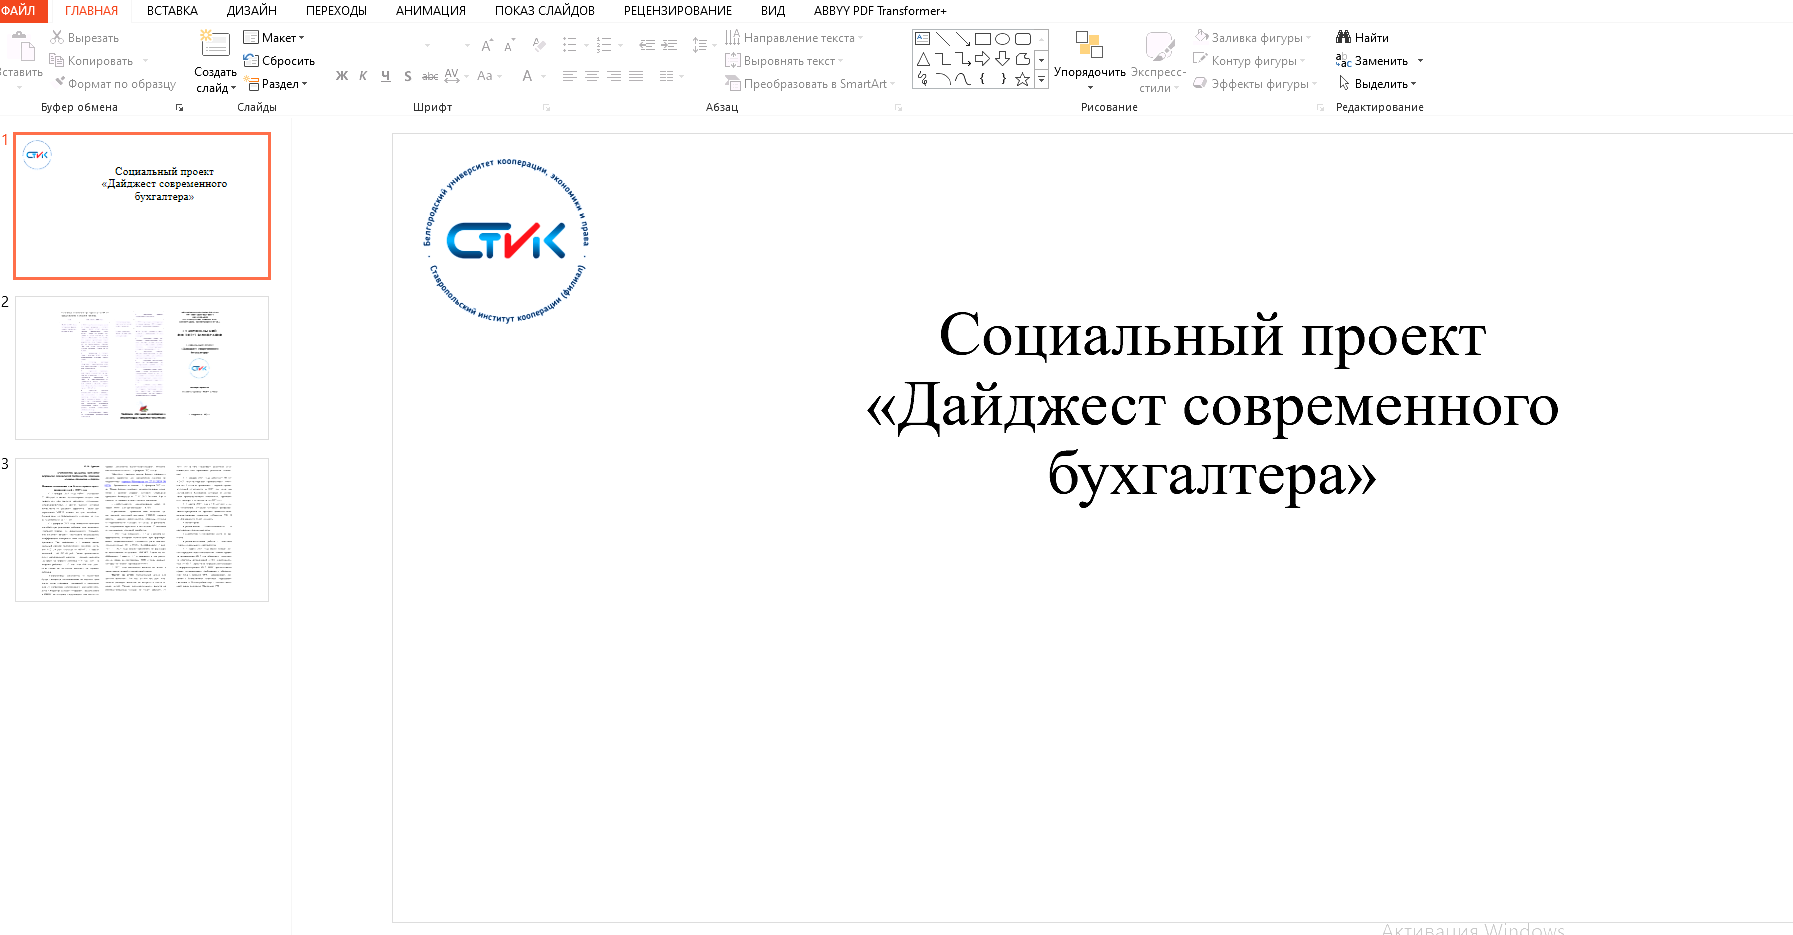The image size is (1793, 935).
Task: Open the font color A dropdown
Action: (544, 76)
